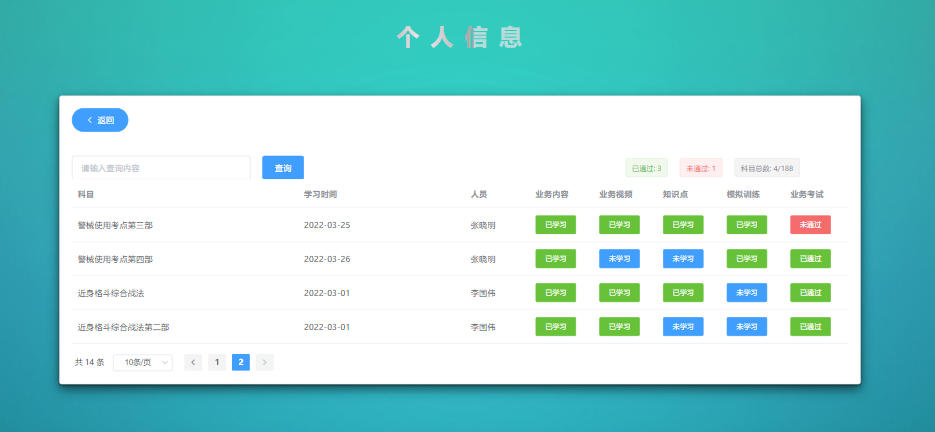Go to previous page with left arrow

193,362
